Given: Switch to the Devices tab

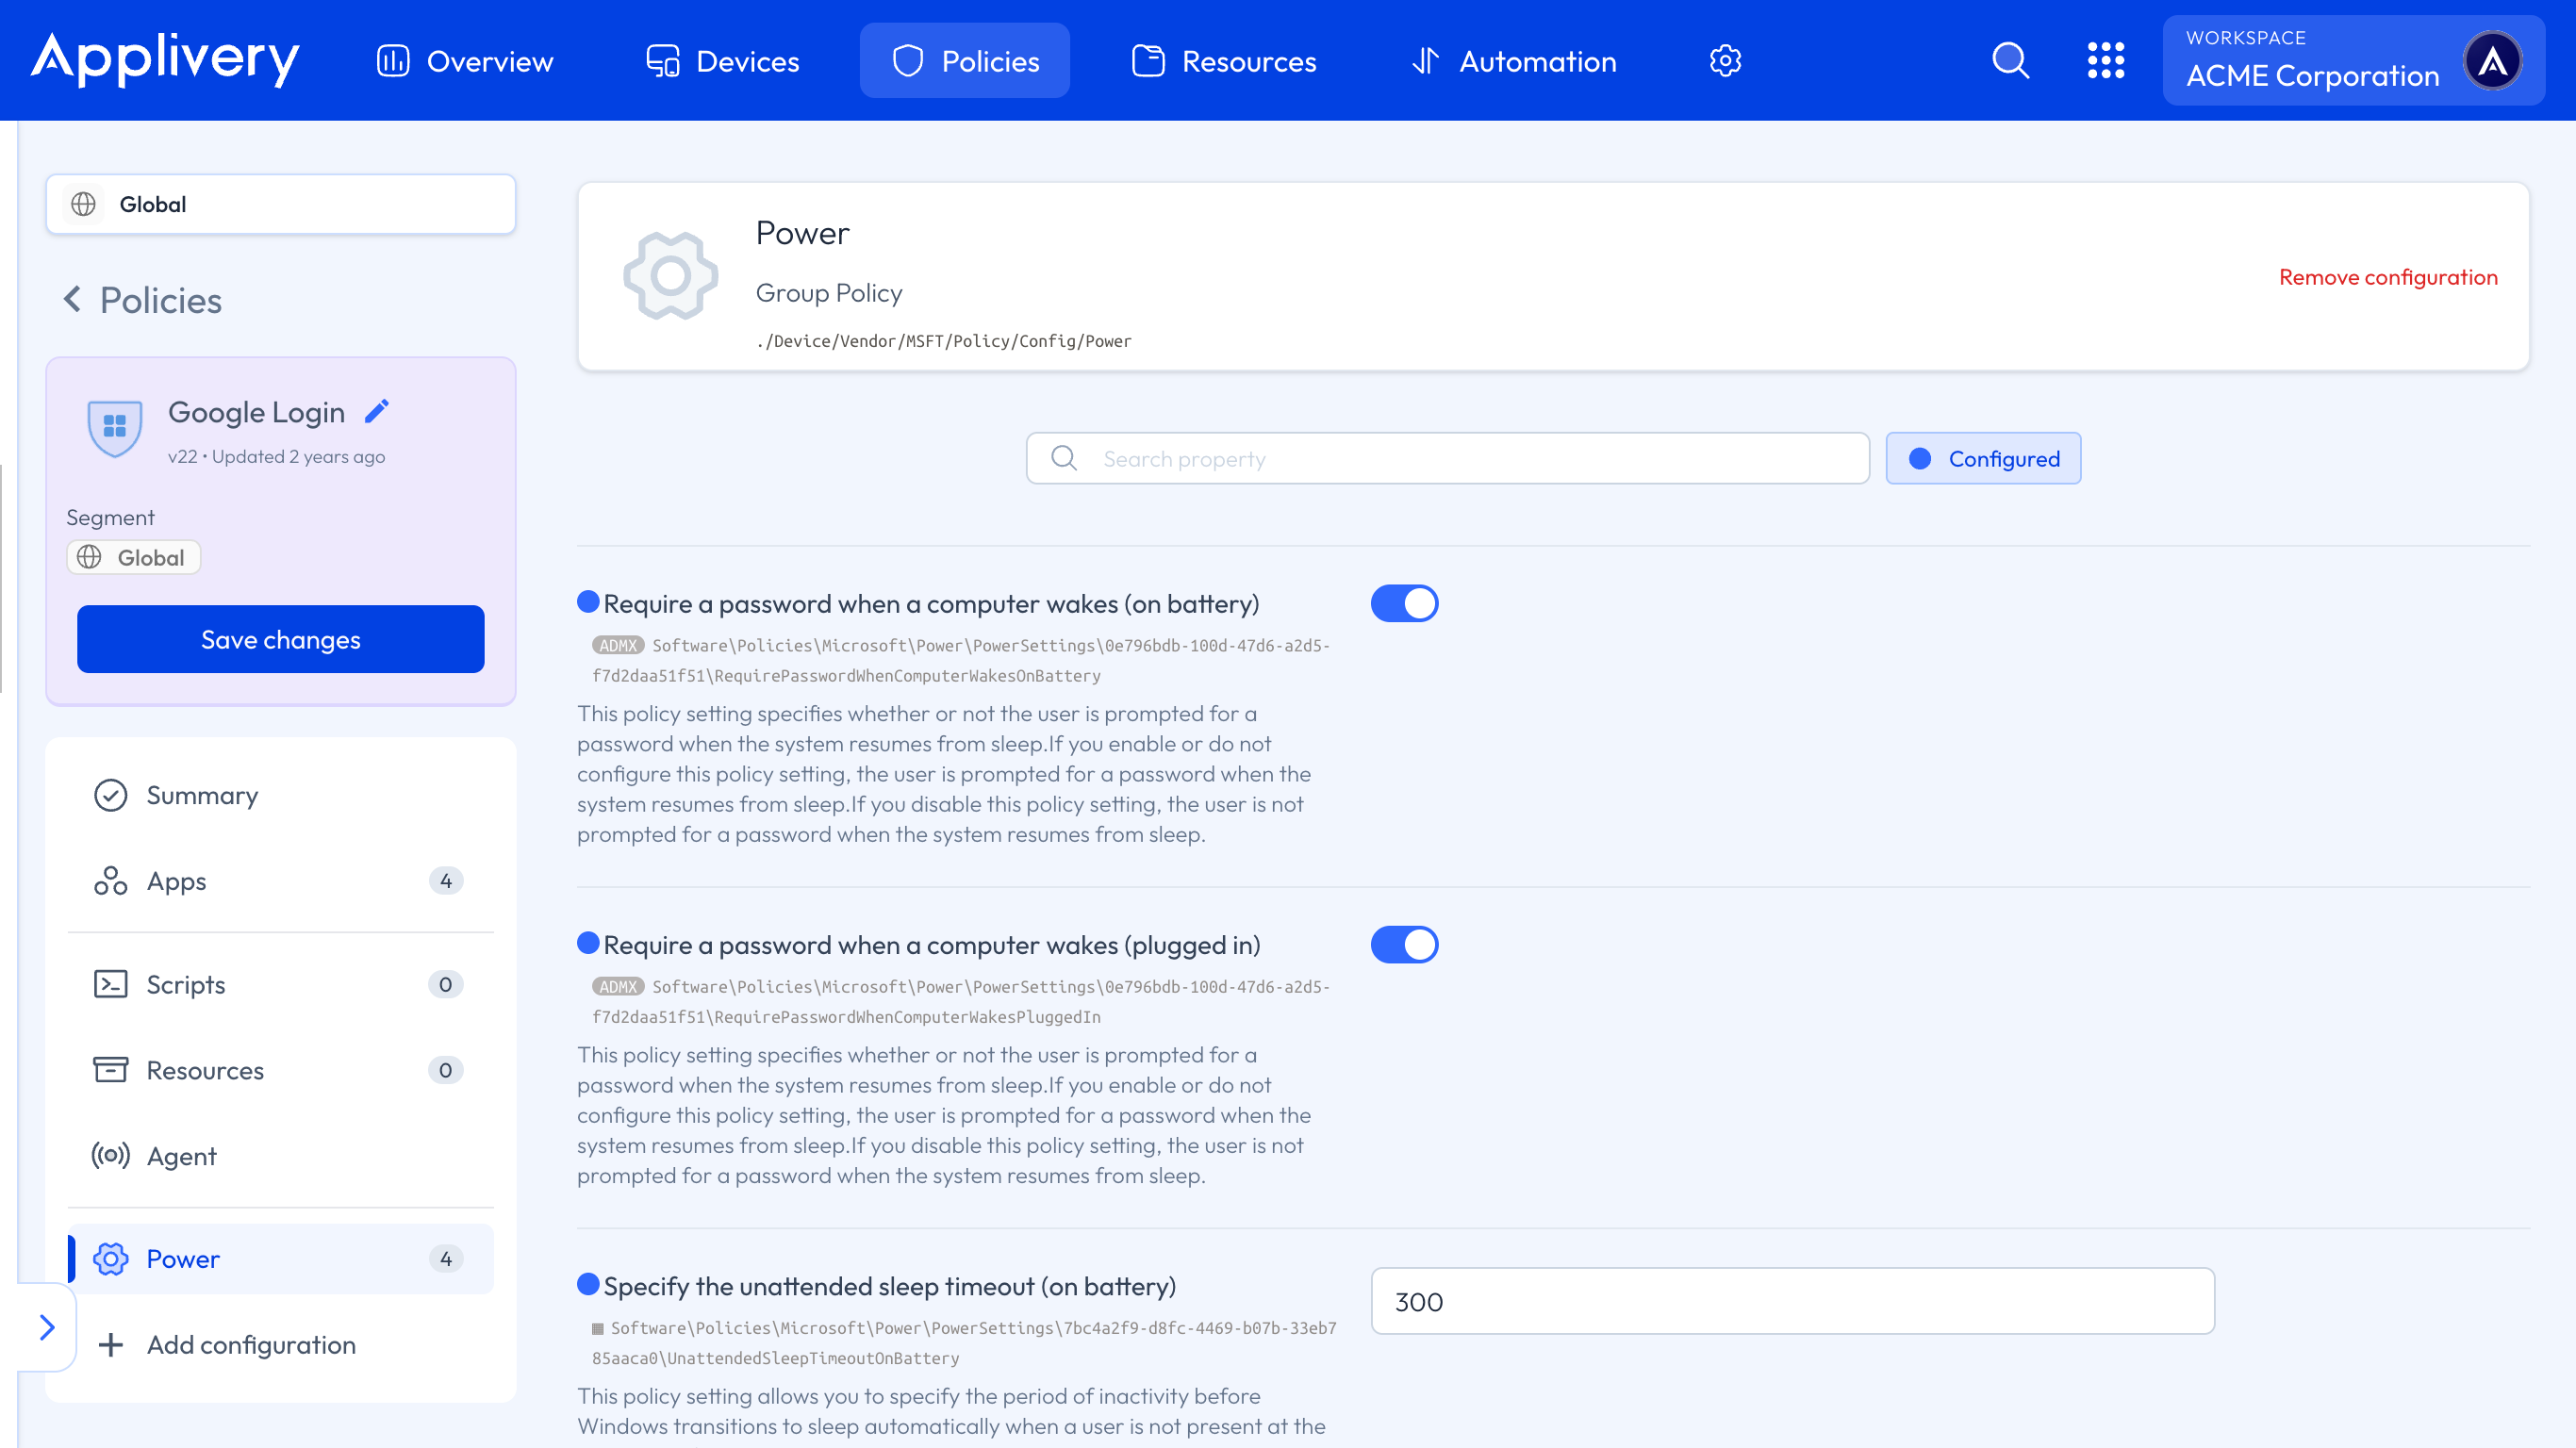Looking at the screenshot, I should click(723, 61).
